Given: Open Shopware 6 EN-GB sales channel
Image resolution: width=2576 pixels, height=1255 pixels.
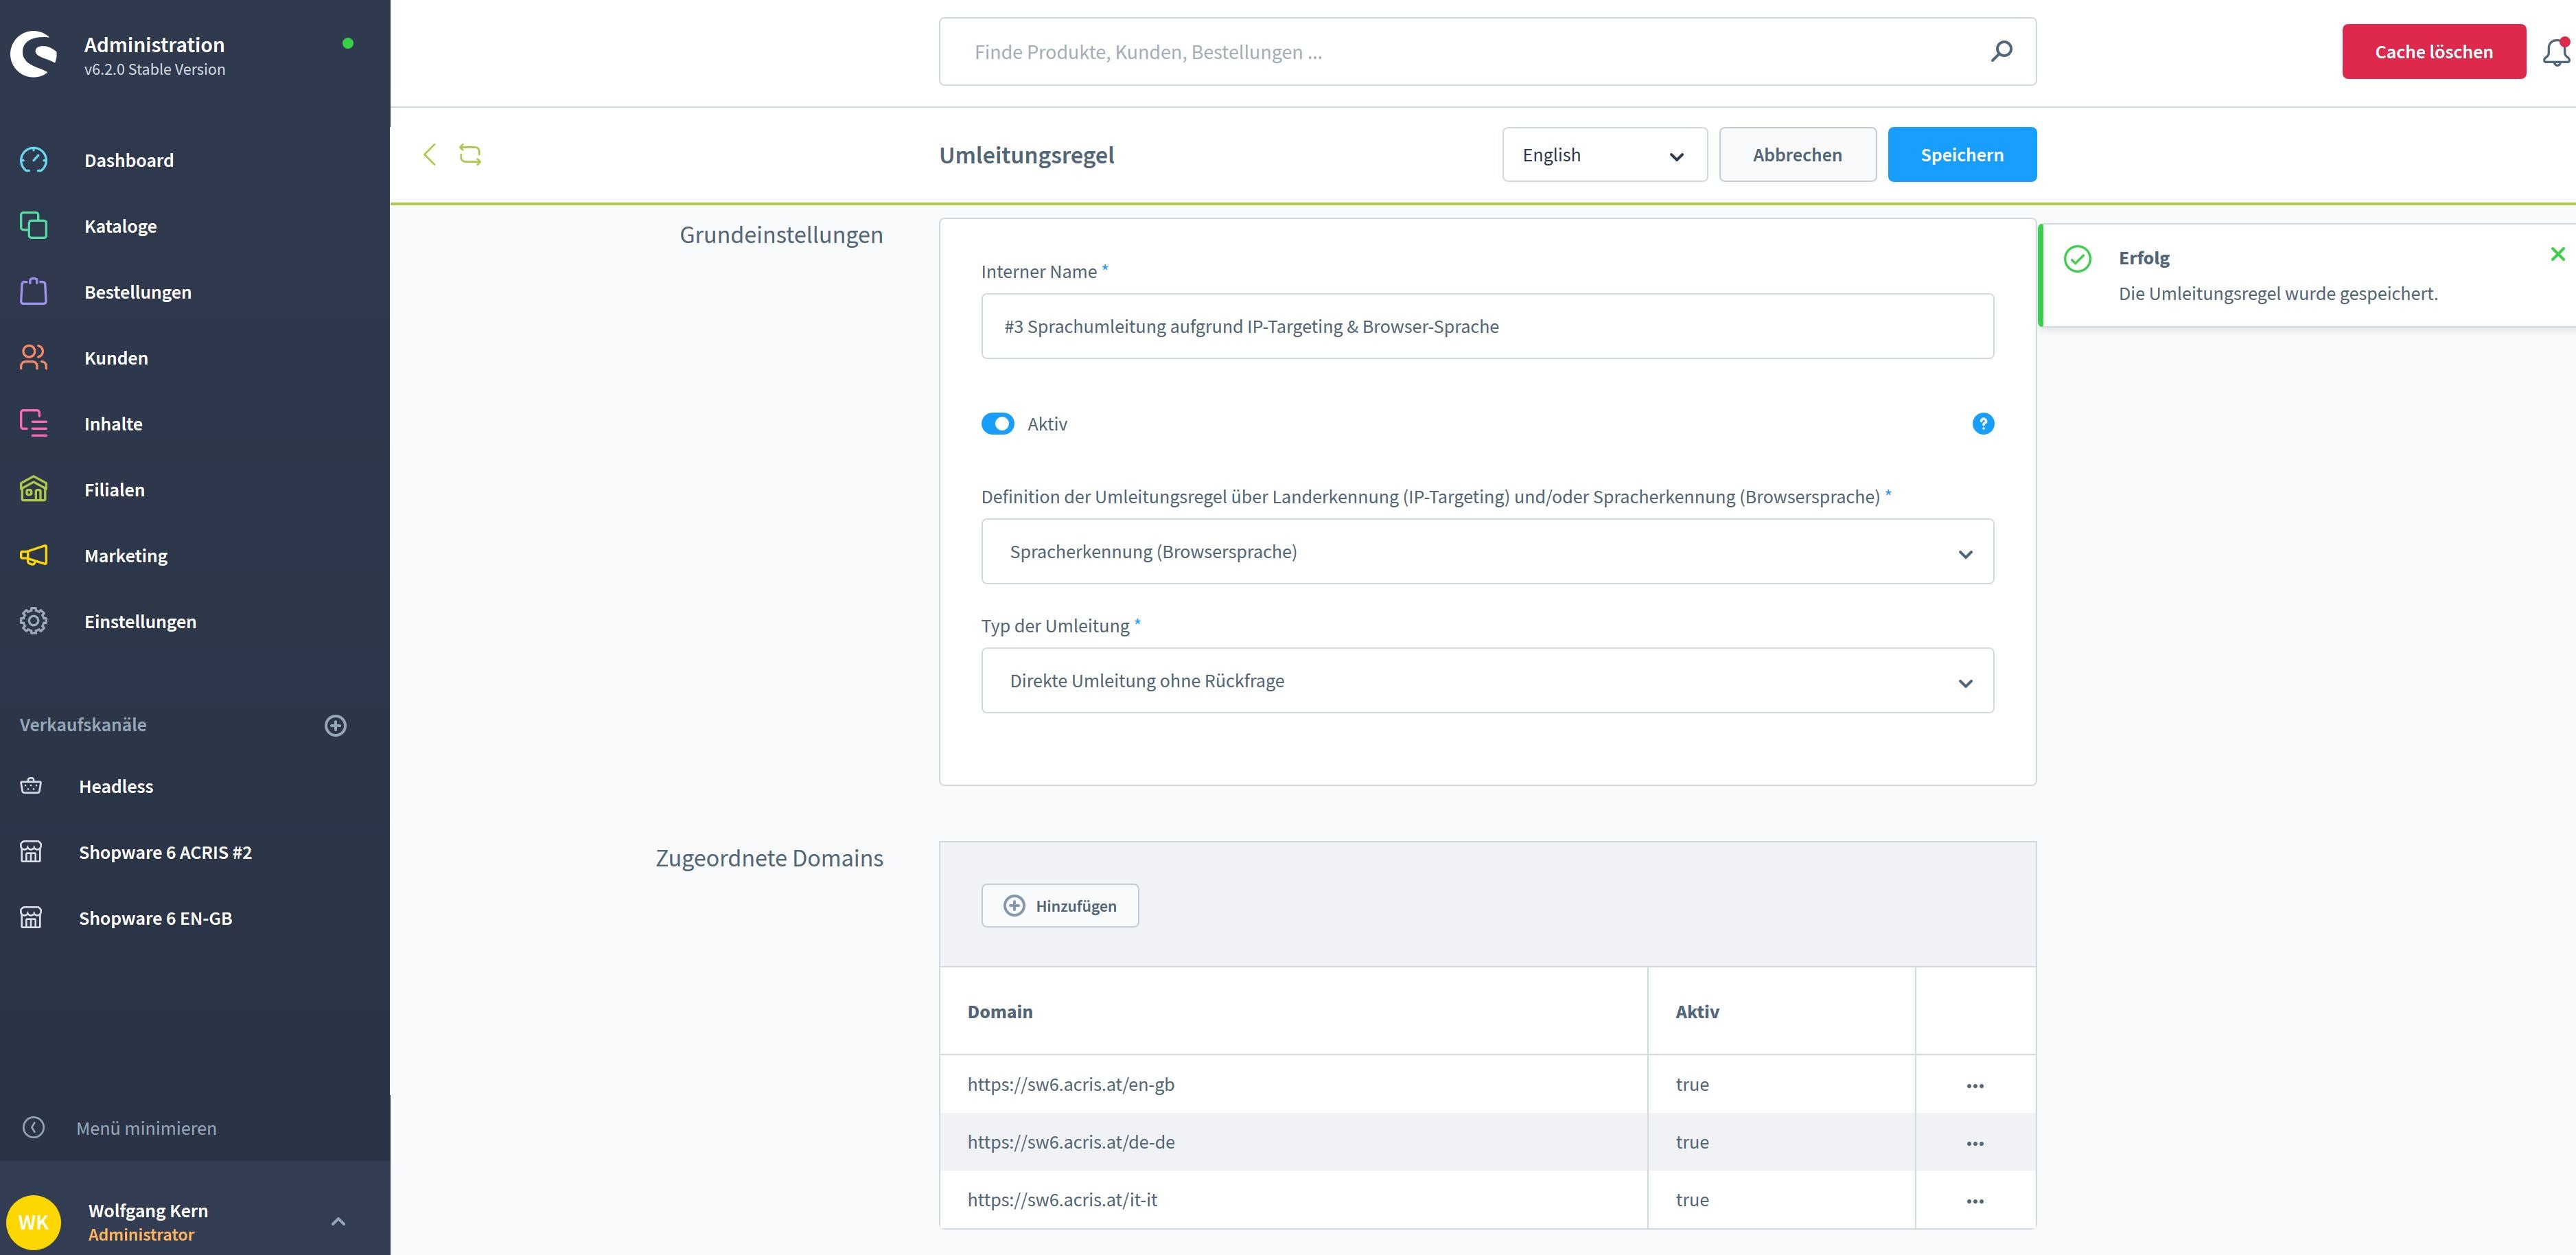Looking at the screenshot, I should 155,918.
